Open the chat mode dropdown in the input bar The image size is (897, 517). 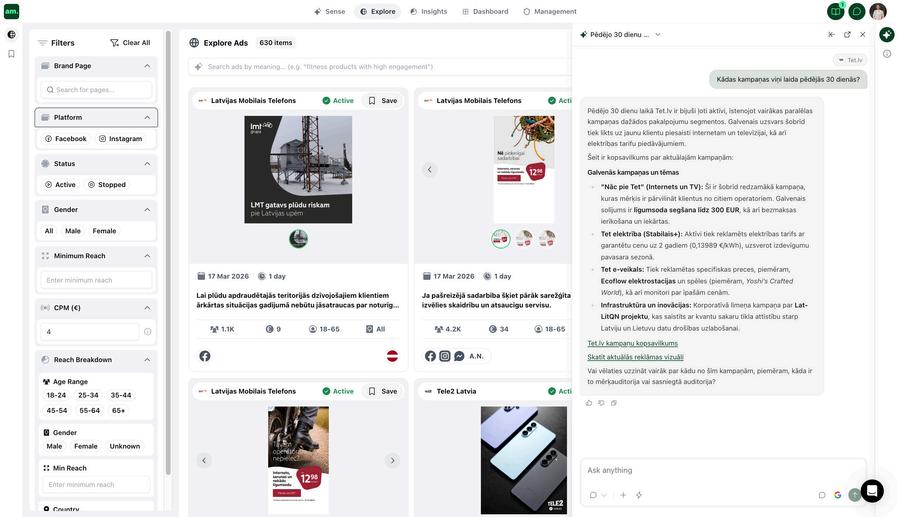coord(598,495)
